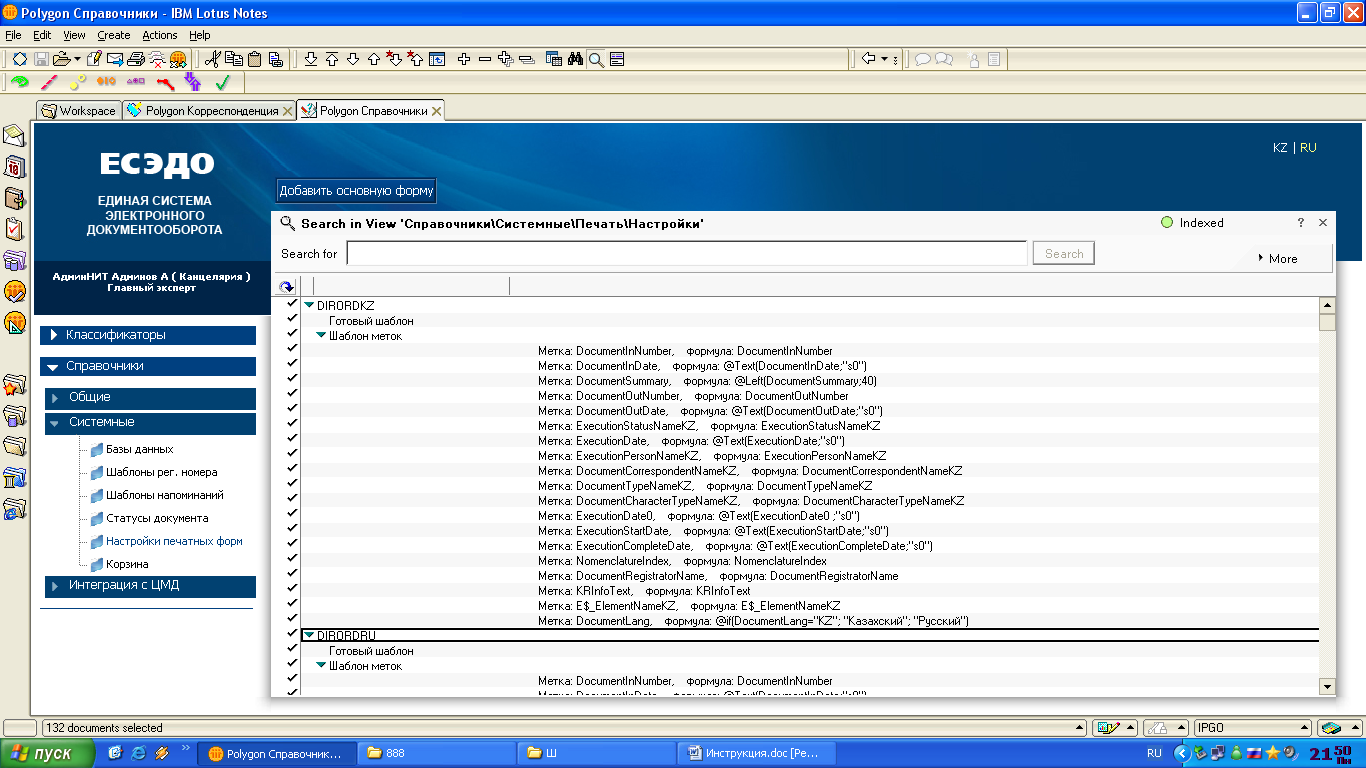Switch language to KZ
This screenshot has width=1366, height=768.
click(x=1280, y=147)
